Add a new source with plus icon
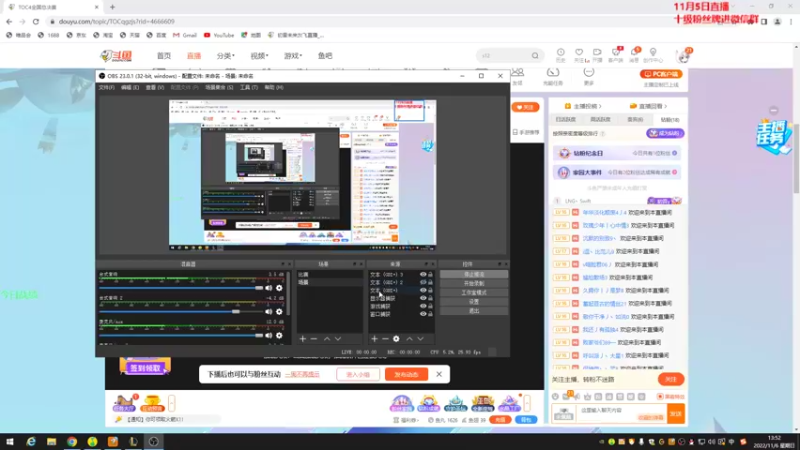This screenshot has width=800, height=450. point(374,339)
